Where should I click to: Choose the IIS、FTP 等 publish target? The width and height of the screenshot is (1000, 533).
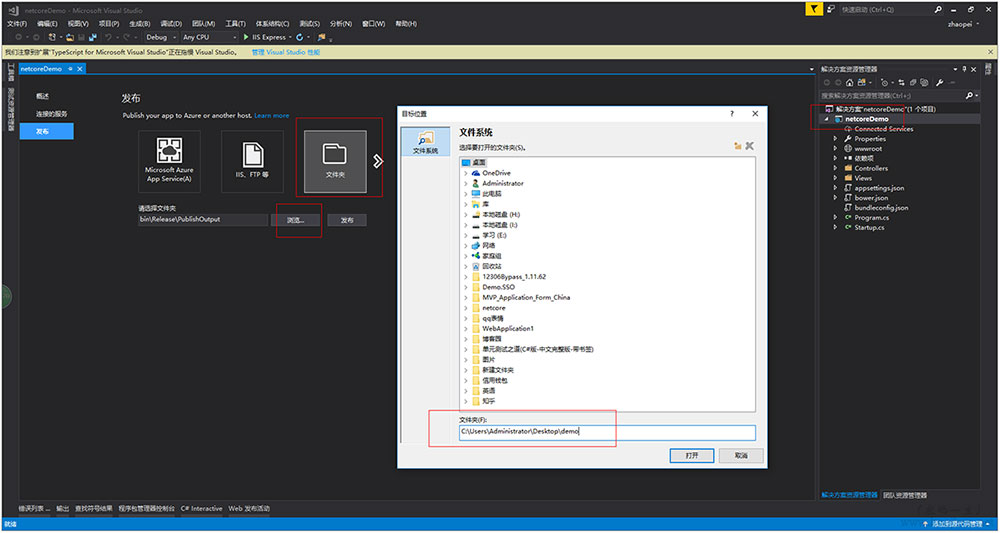253,161
